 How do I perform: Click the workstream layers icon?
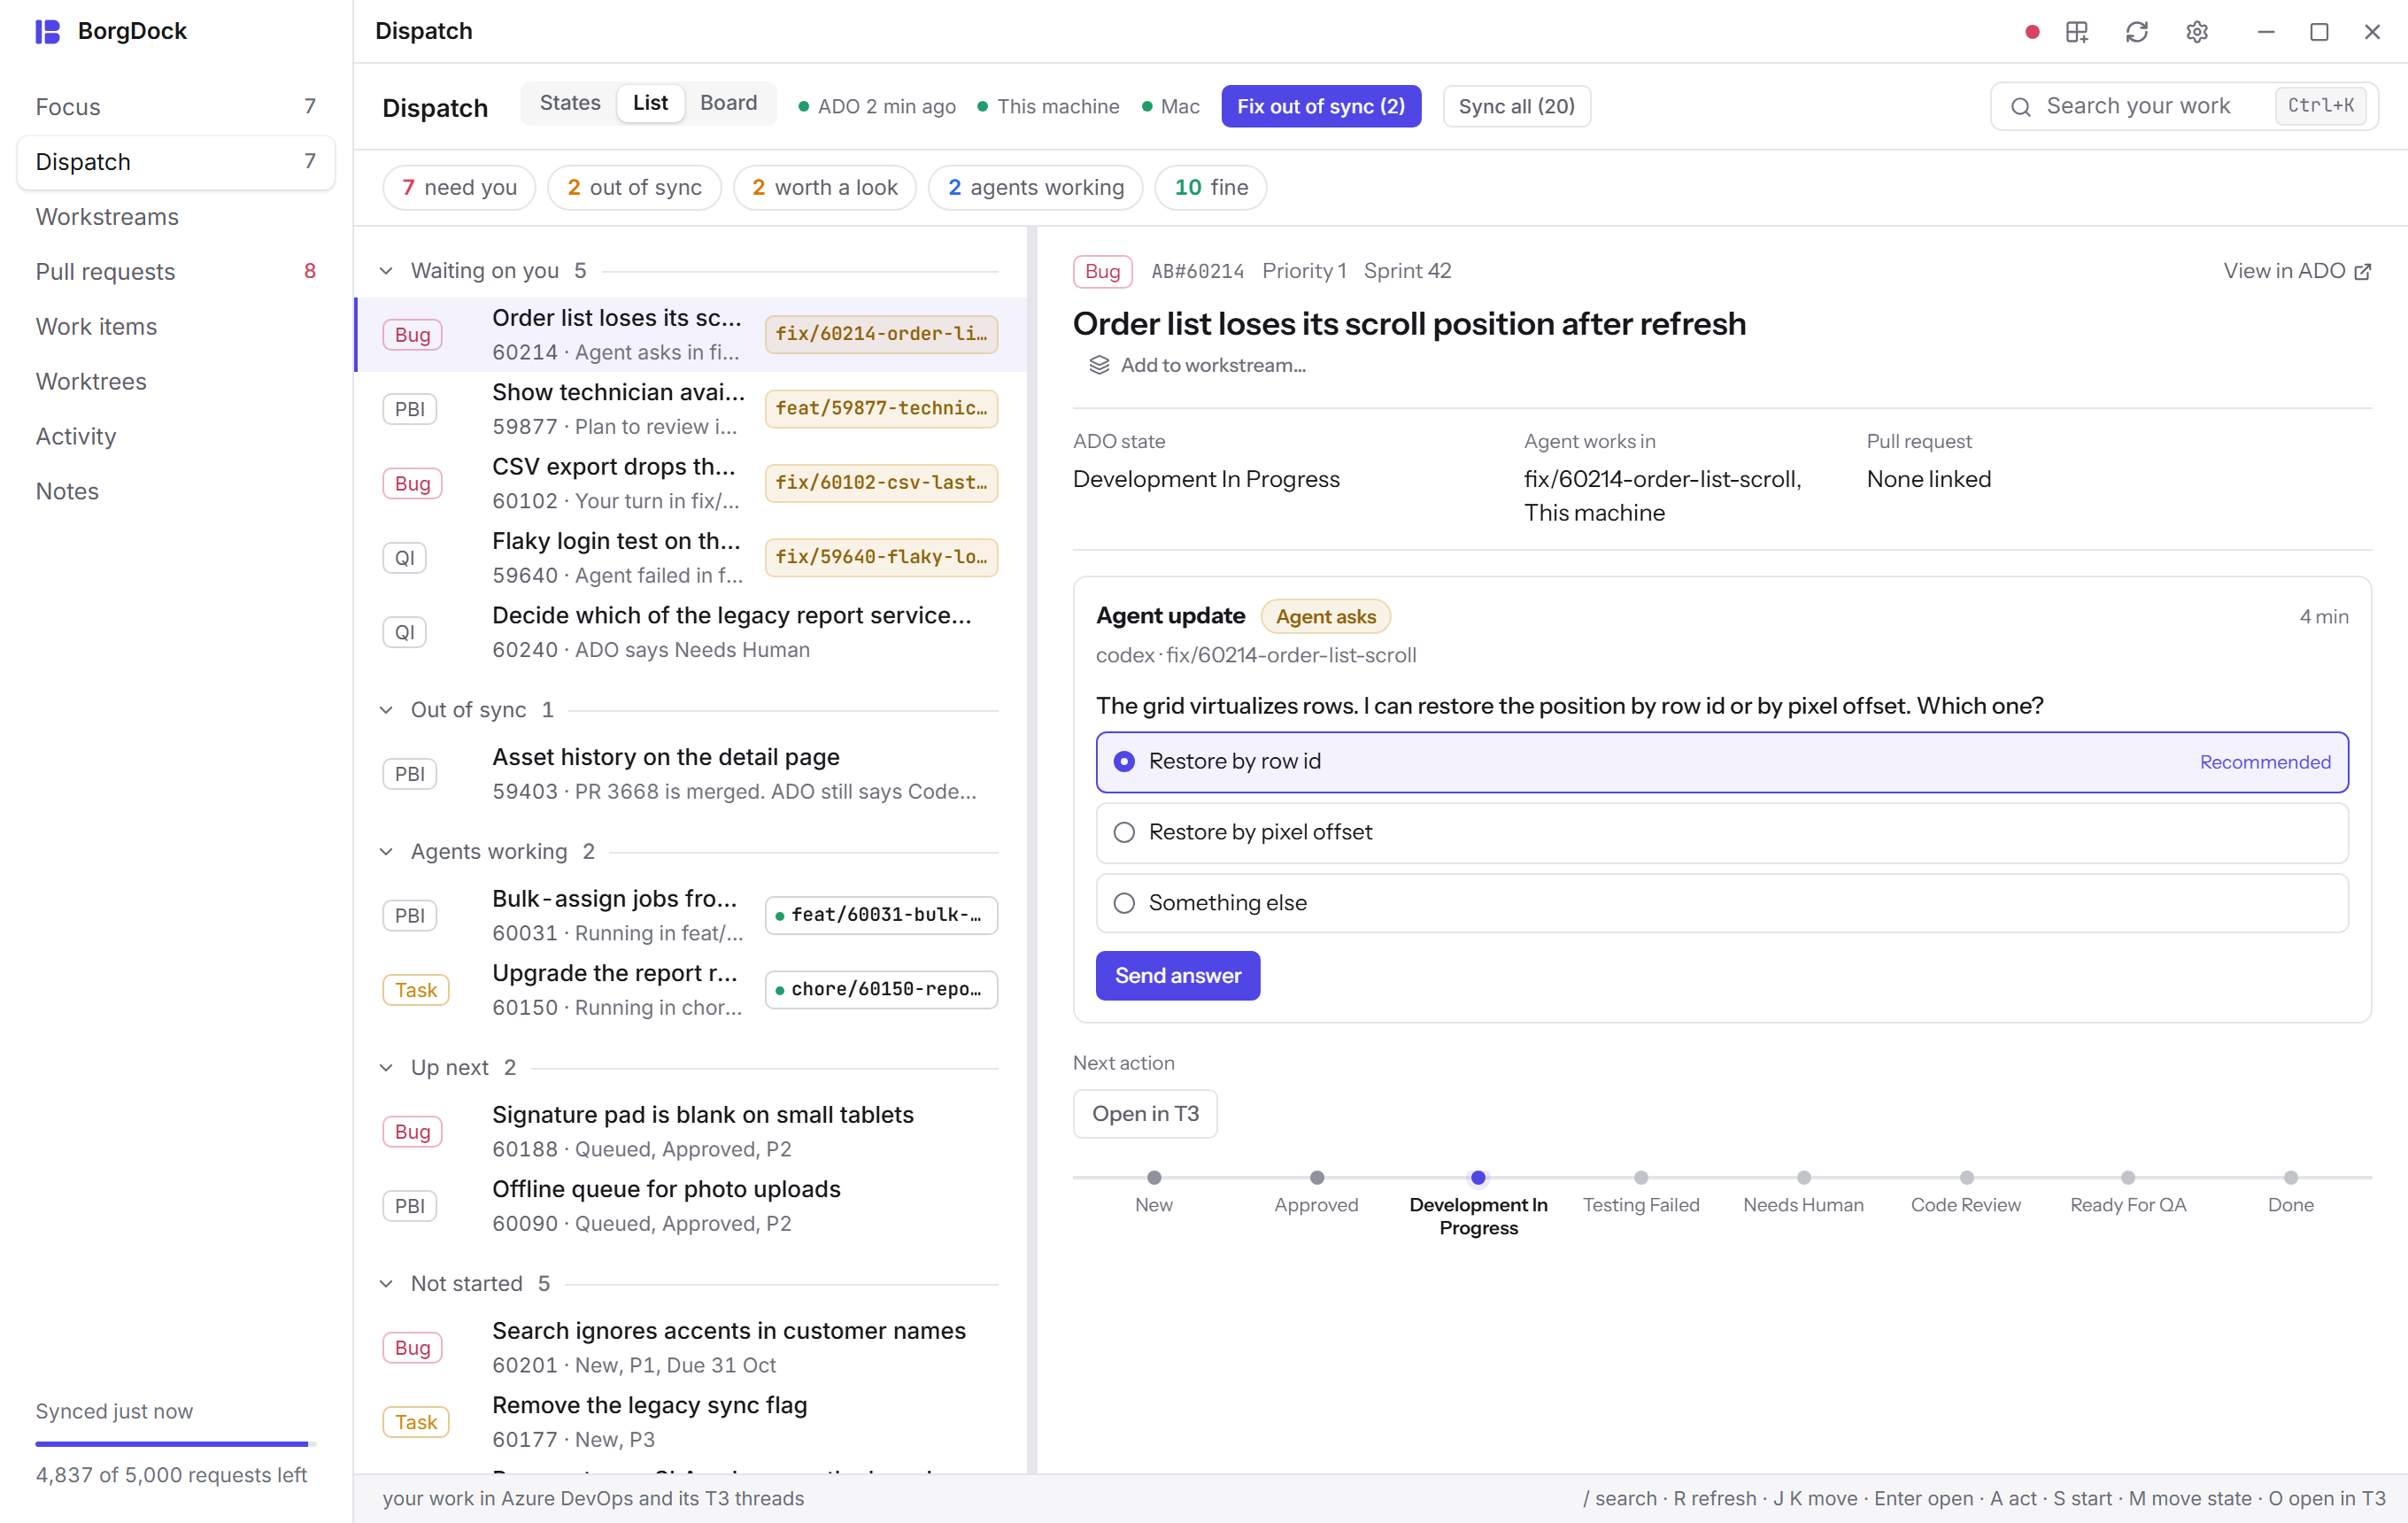point(1099,365)
